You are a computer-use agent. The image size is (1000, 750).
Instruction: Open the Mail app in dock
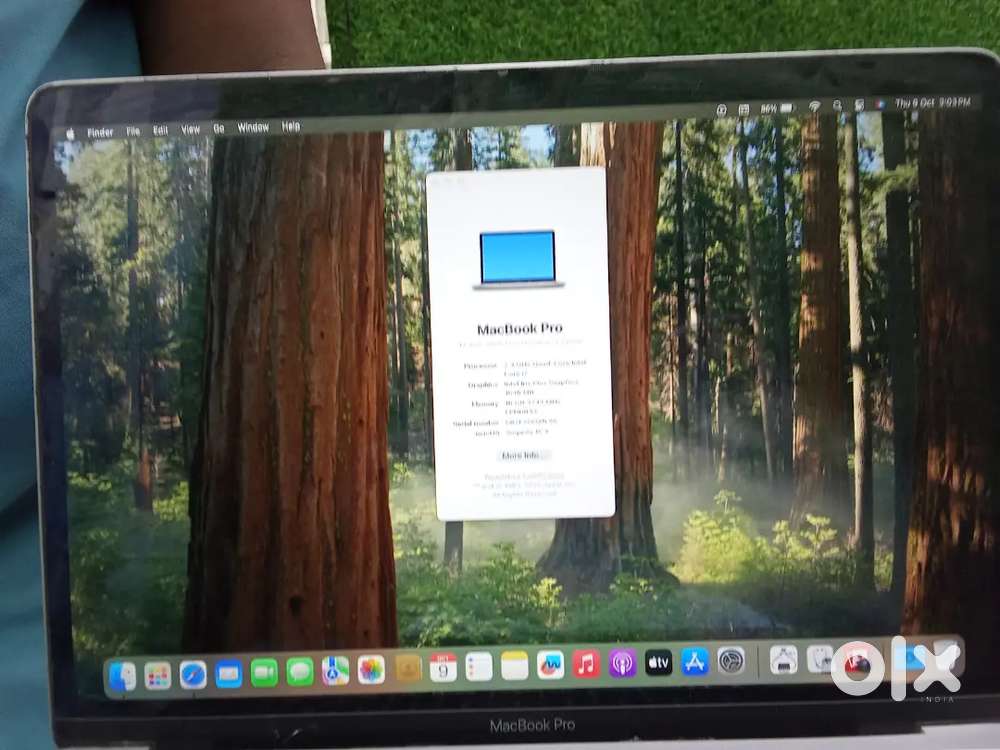pyautogui.click(x=229, y=674)
